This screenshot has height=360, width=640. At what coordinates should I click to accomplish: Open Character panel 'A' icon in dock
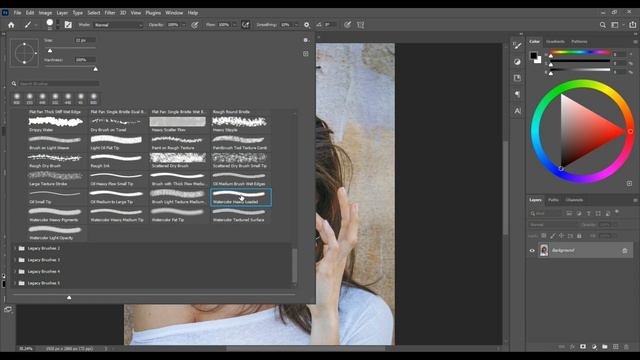coord(517,111)
